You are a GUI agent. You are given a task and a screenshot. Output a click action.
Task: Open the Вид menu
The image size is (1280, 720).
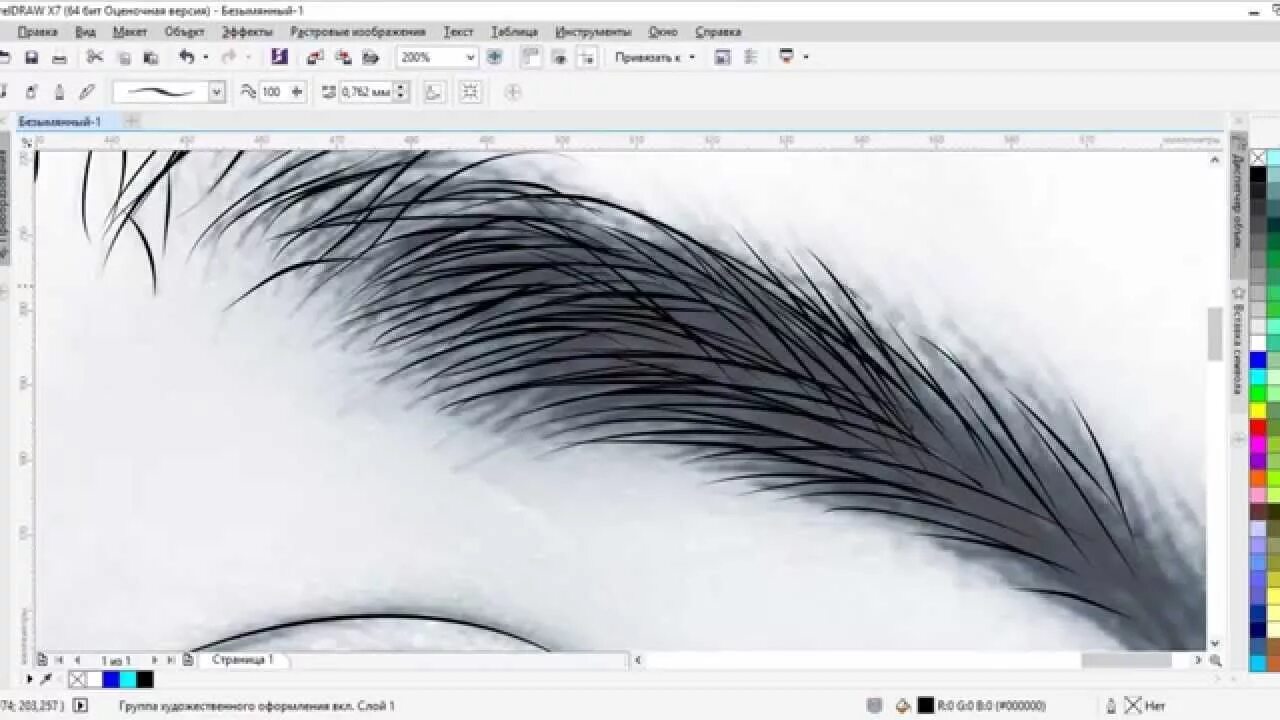point(85,32)
